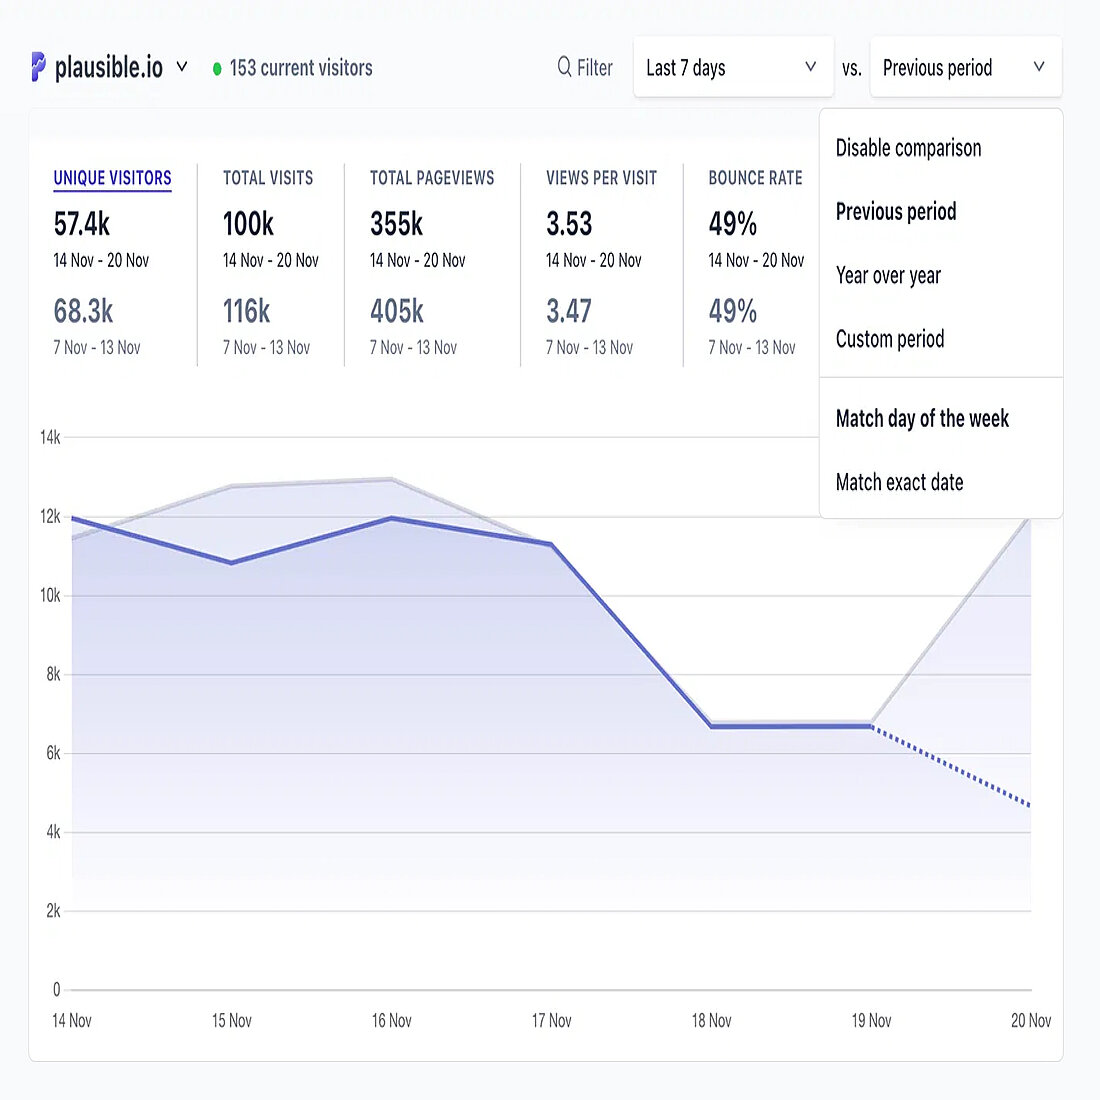The width and height of the screenshot is (1100, 1100).
Task: Switch to the Total Visits metric
Action: tap(268, 178)
